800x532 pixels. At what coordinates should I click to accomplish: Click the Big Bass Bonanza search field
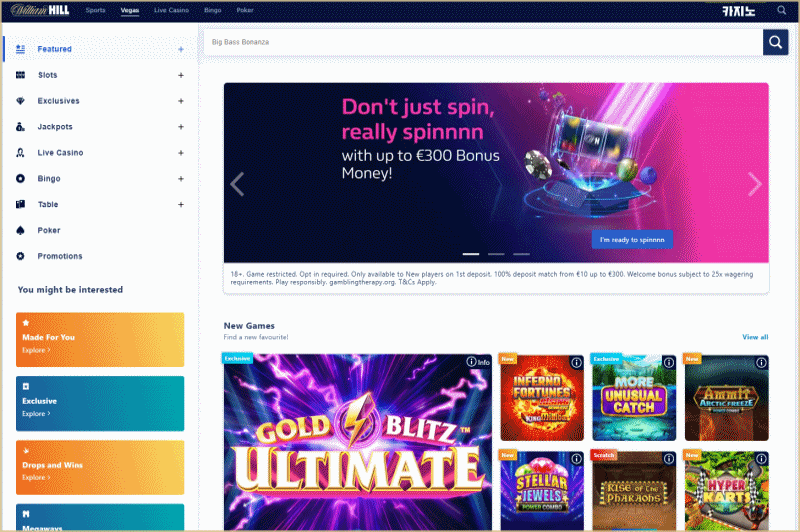(x=483, y=42)
